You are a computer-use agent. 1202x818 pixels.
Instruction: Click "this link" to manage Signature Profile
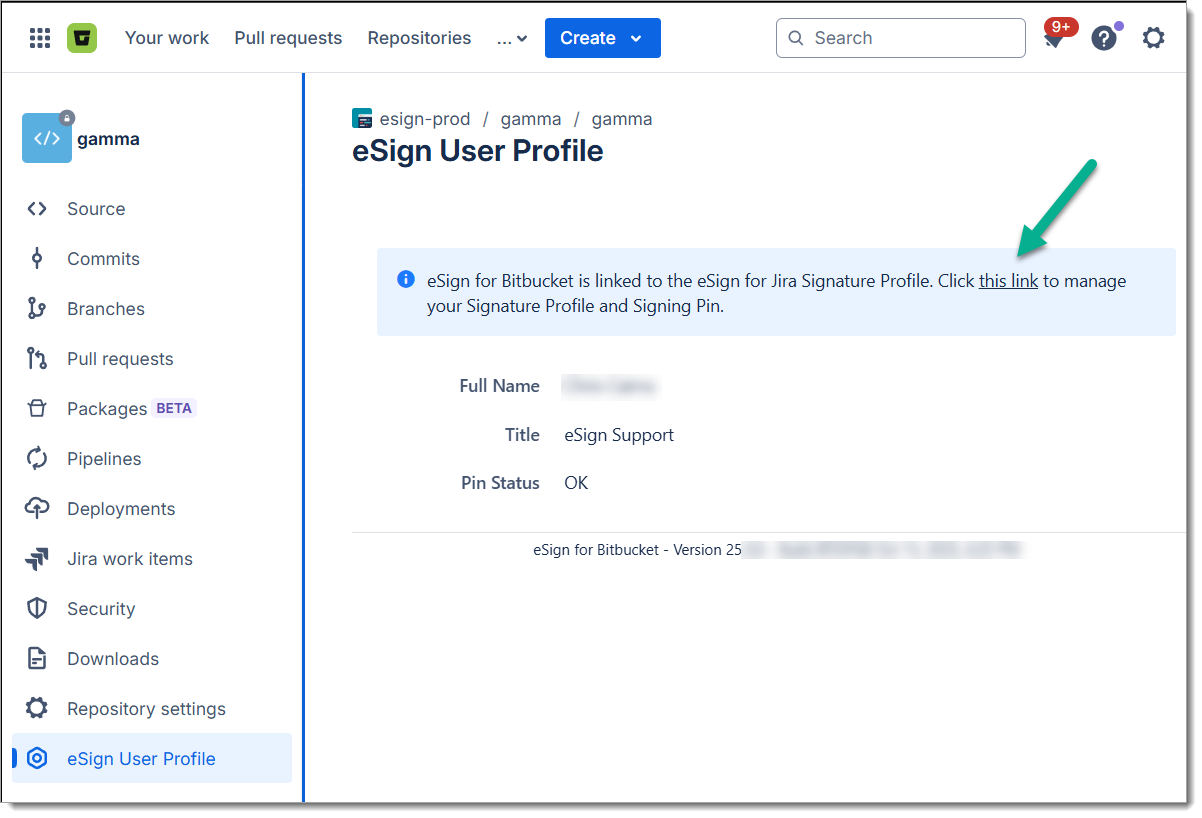(1008, 281)
